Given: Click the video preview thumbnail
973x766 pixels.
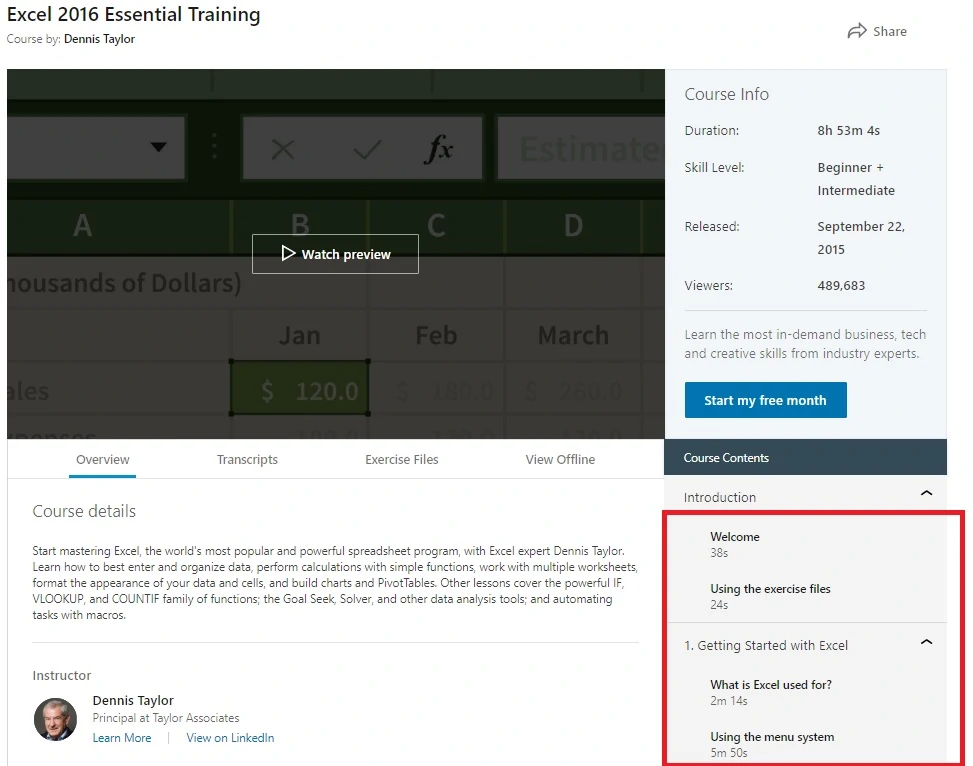Looking at the screenshot, I should pos(336,254).
